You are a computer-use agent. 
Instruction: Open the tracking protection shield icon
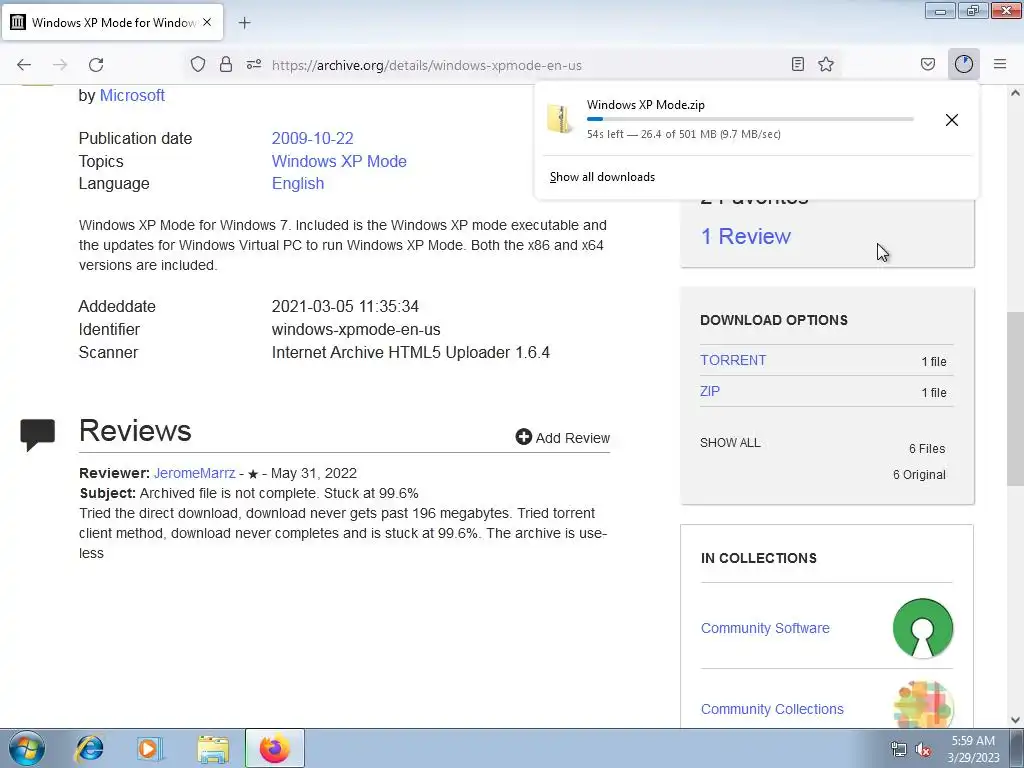(x=198, y=64)
